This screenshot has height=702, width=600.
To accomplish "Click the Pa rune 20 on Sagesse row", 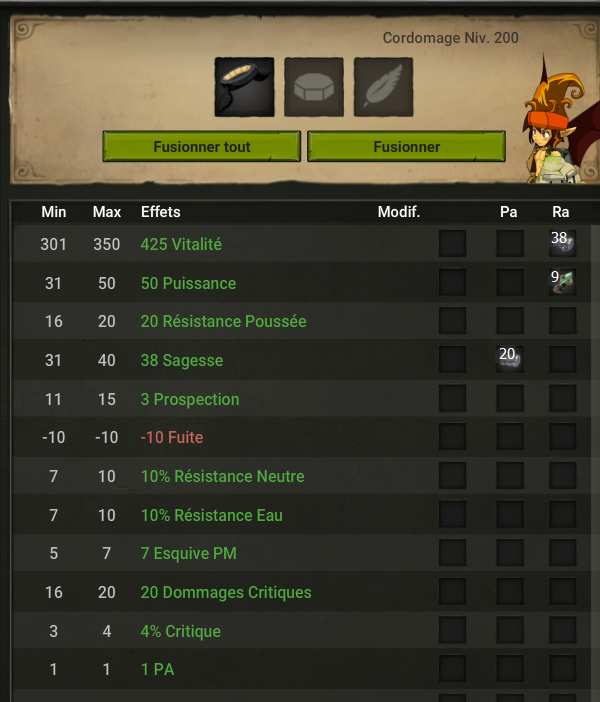I will (510, 359).
